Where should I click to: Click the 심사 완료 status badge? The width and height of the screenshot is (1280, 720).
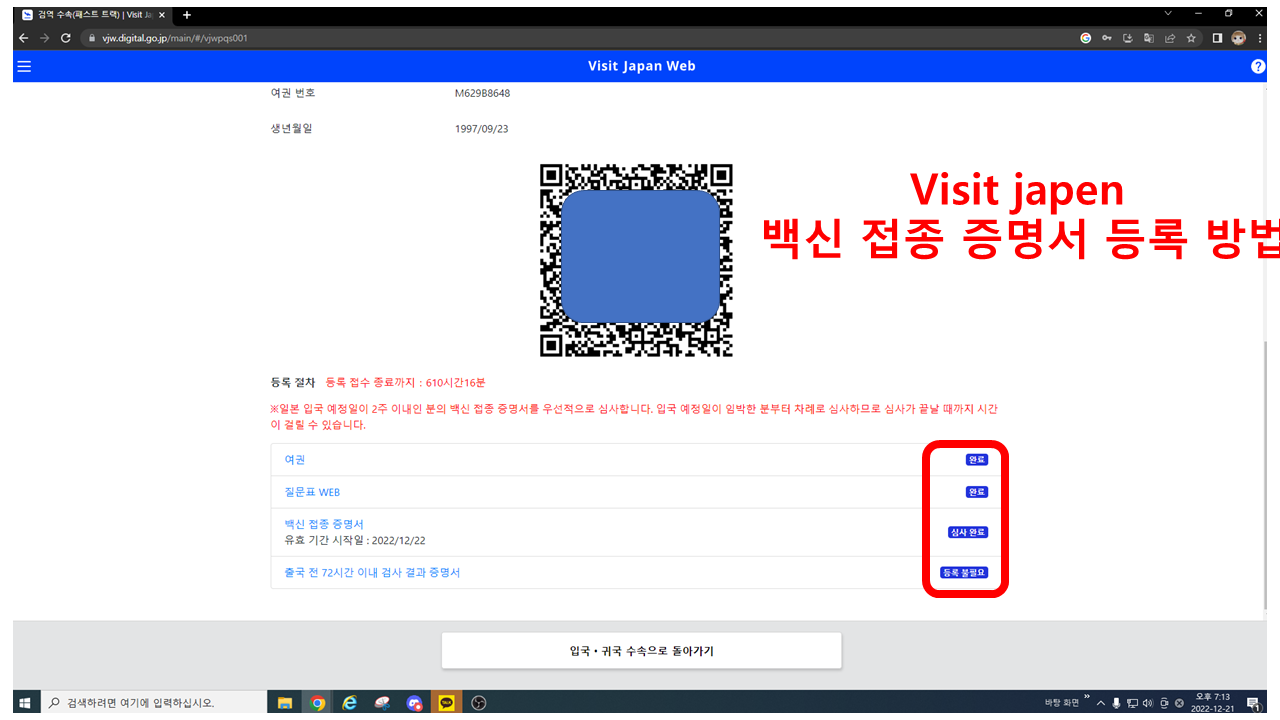tap(968, 532)
